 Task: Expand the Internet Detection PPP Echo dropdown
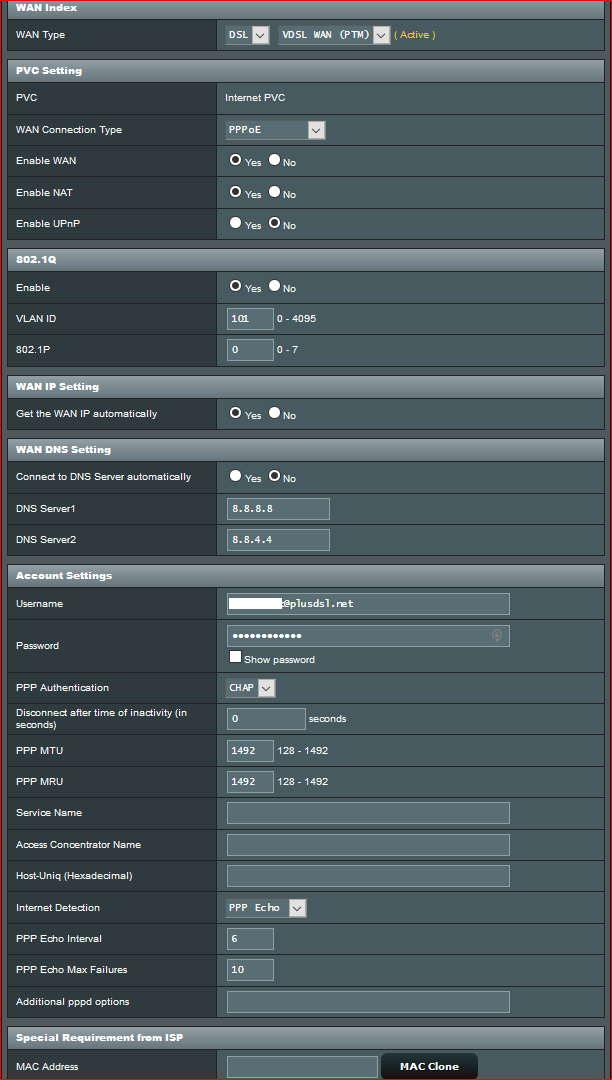pyautogui.click(x=267, y=908)
